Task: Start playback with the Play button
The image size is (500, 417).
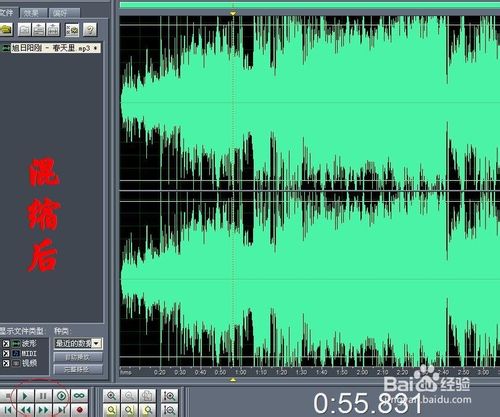Action: point(25,396)
